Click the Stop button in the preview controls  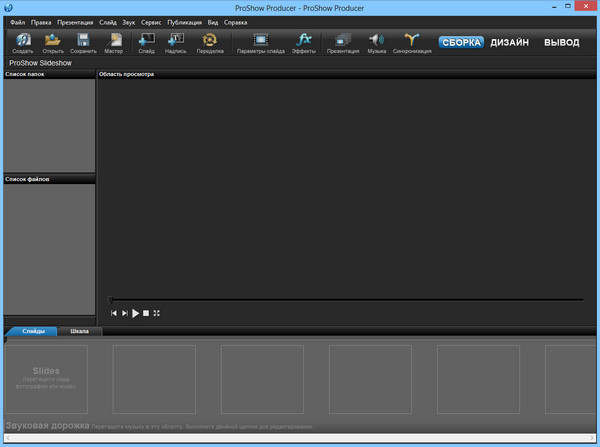[146, 313]
